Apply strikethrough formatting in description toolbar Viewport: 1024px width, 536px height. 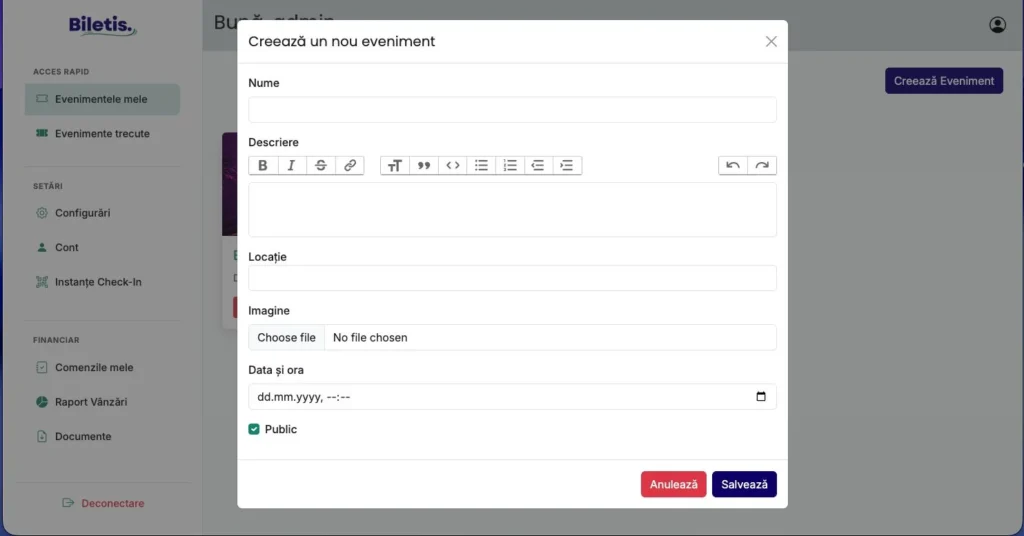pos(321,166)
